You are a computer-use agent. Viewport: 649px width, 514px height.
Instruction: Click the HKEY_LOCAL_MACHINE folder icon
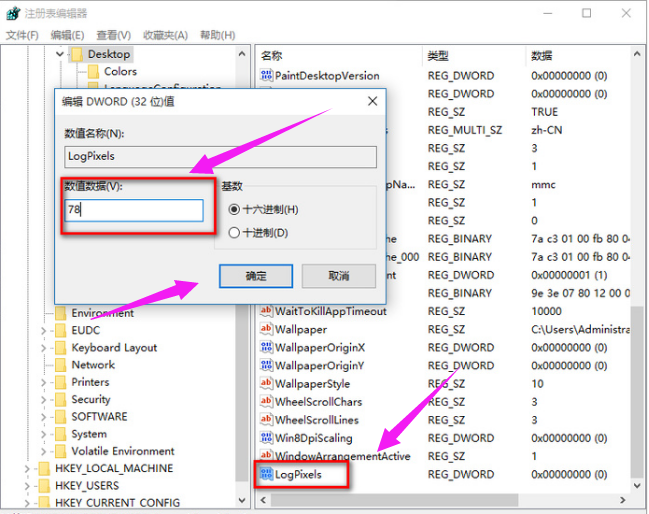[43, 468]
